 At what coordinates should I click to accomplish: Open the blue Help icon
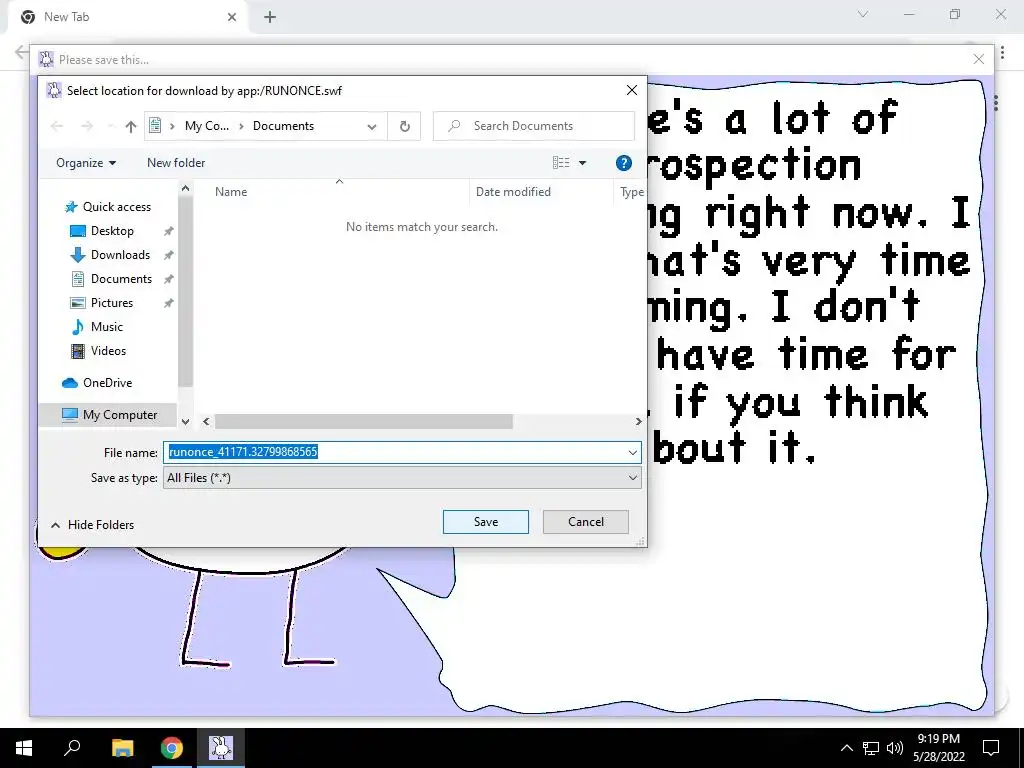click(x=623, y=163)
